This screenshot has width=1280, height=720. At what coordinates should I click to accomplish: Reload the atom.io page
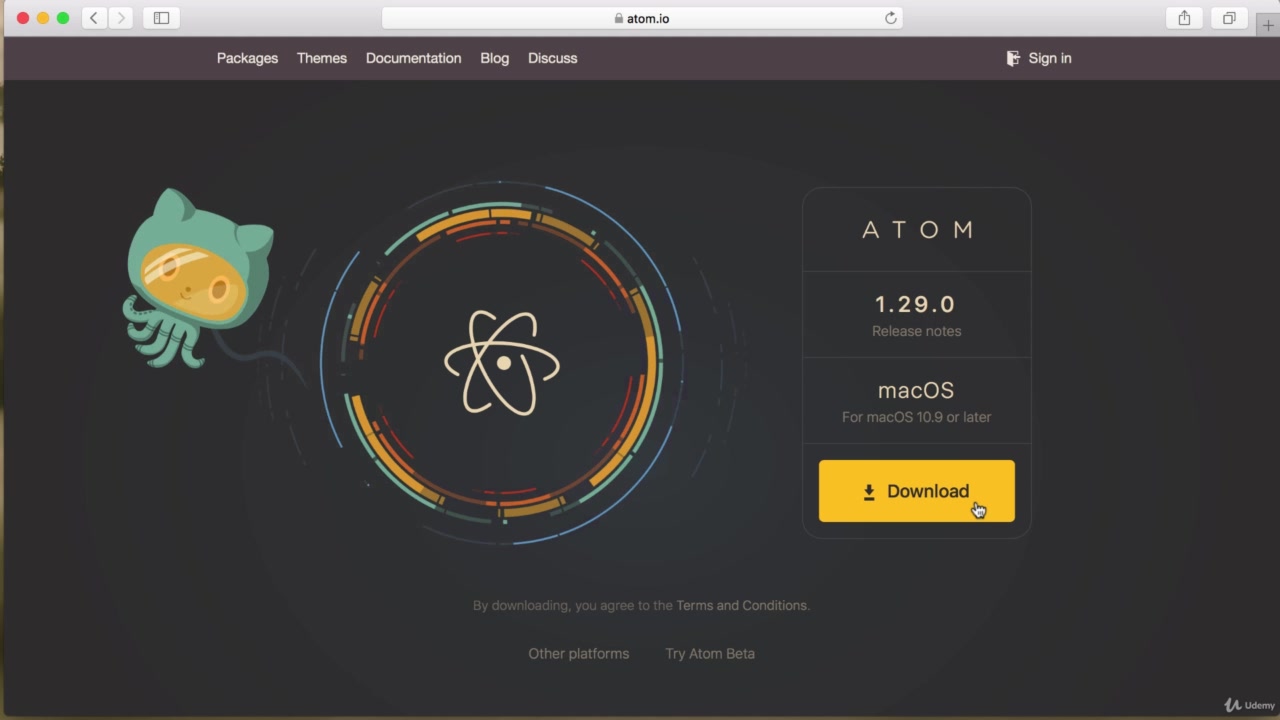coord(890,18)
